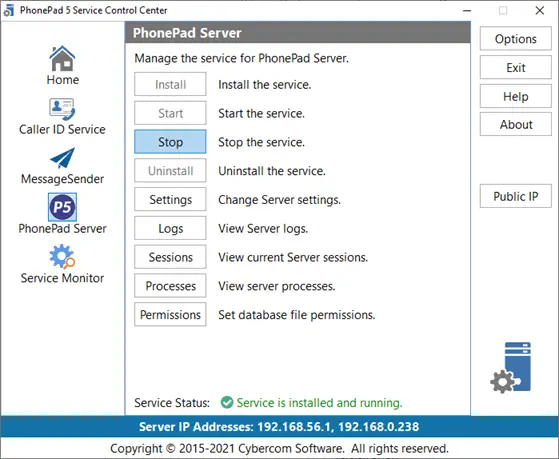Open the Service Monitor gear icon
Screen dimensions: 559x459
[x=62, y=256]
